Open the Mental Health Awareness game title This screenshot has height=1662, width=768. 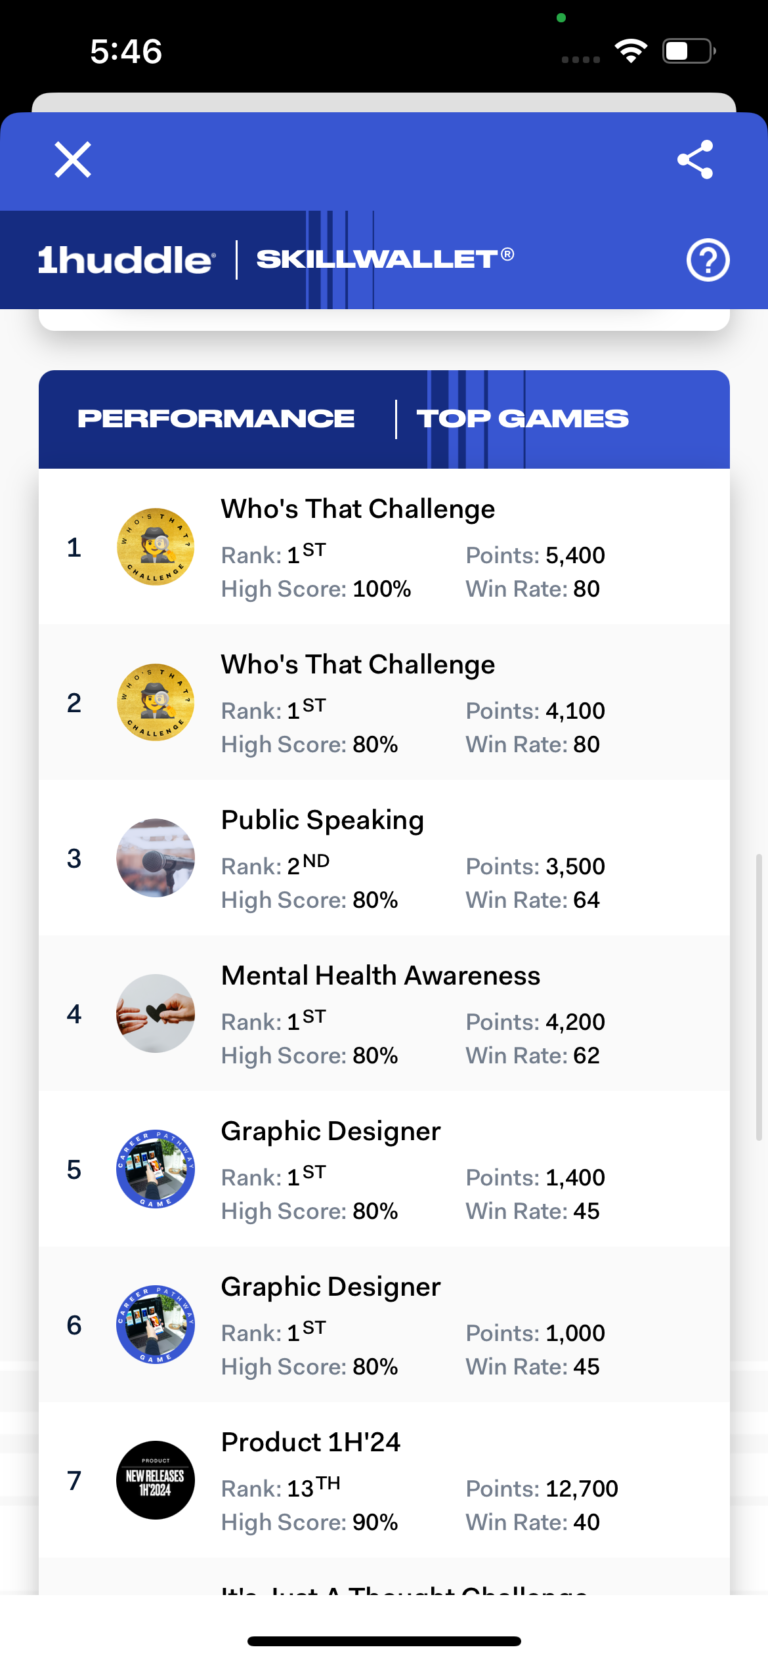click(380, 975)
